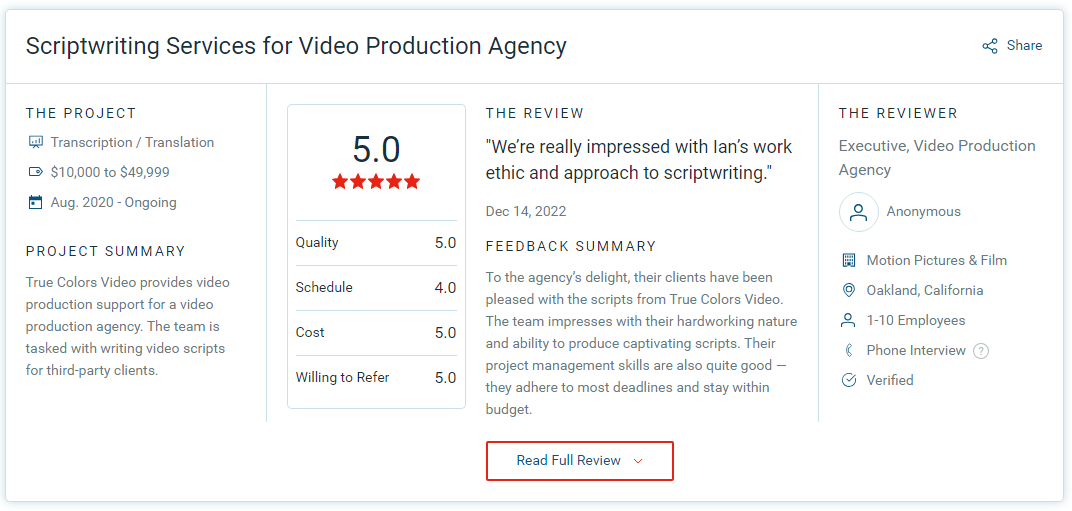Click the question mark help icon
Viewport: 1072px width, 511px height.
(981, 351)
